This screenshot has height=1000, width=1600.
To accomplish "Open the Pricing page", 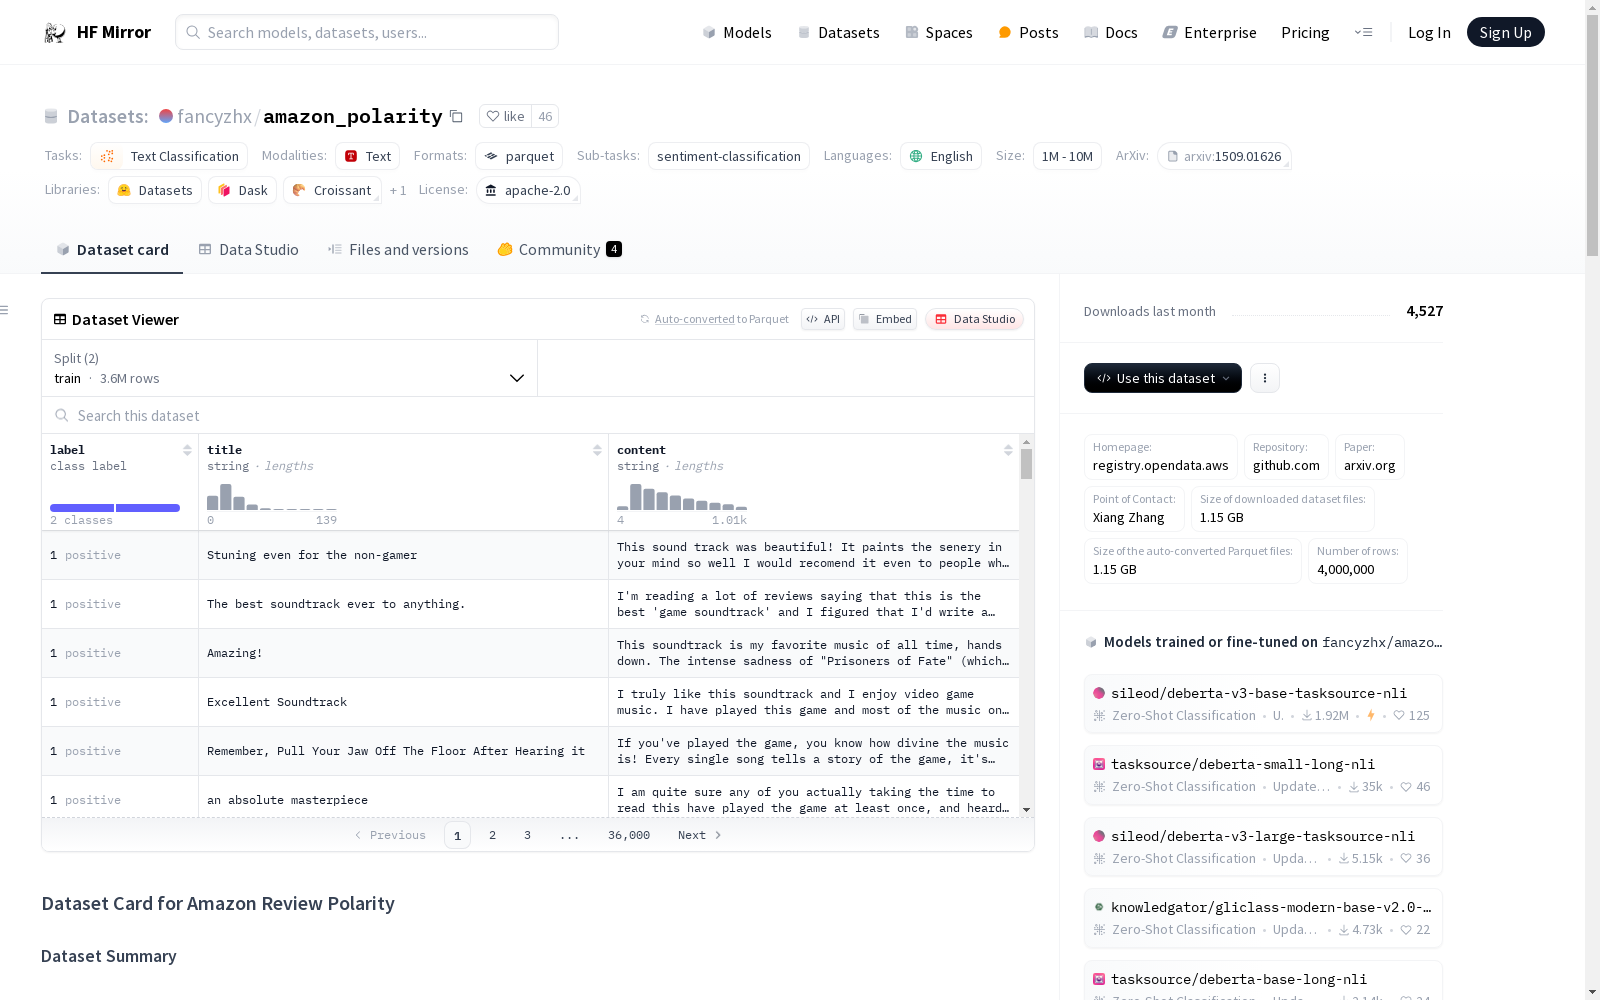I will click(1305, 33).
